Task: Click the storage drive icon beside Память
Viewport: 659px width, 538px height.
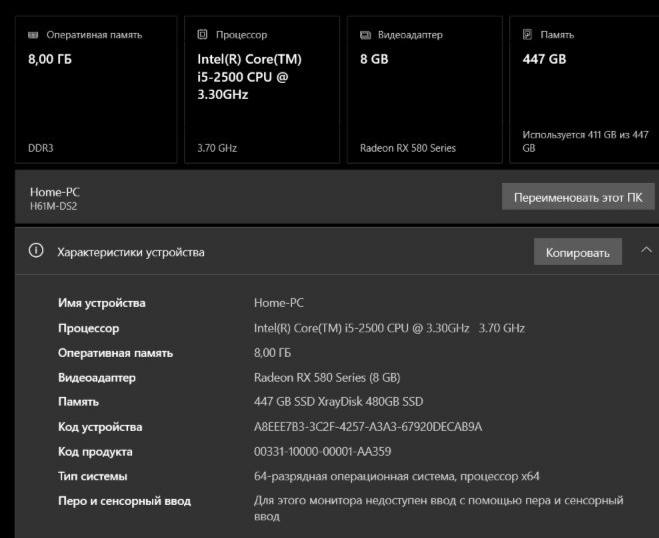Action: tap(527, 34)
